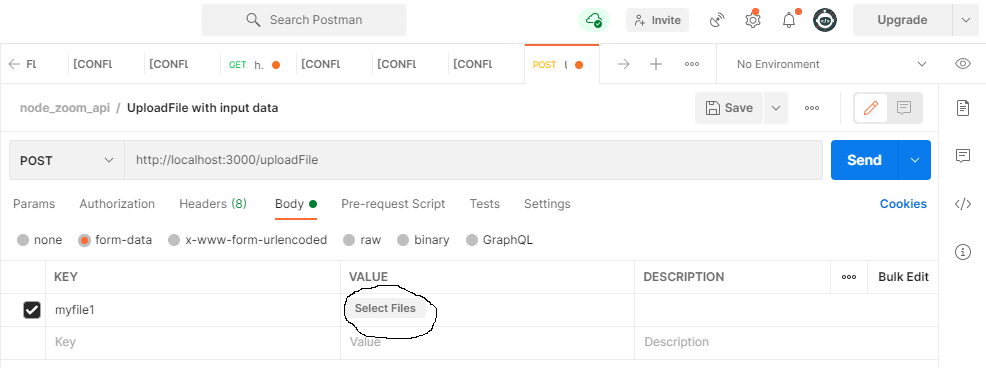Expand the Save options dropdown arrow

coord(775,108)
